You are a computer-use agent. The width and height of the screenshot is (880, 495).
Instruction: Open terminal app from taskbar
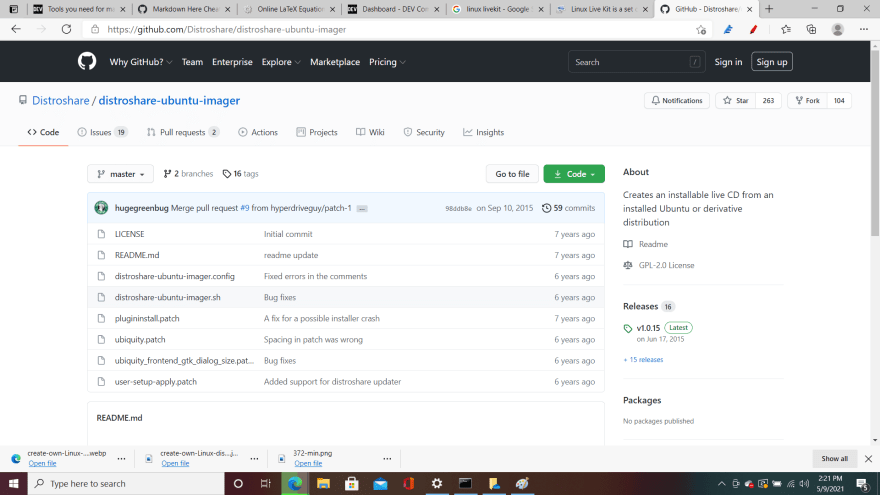(465, 483)
